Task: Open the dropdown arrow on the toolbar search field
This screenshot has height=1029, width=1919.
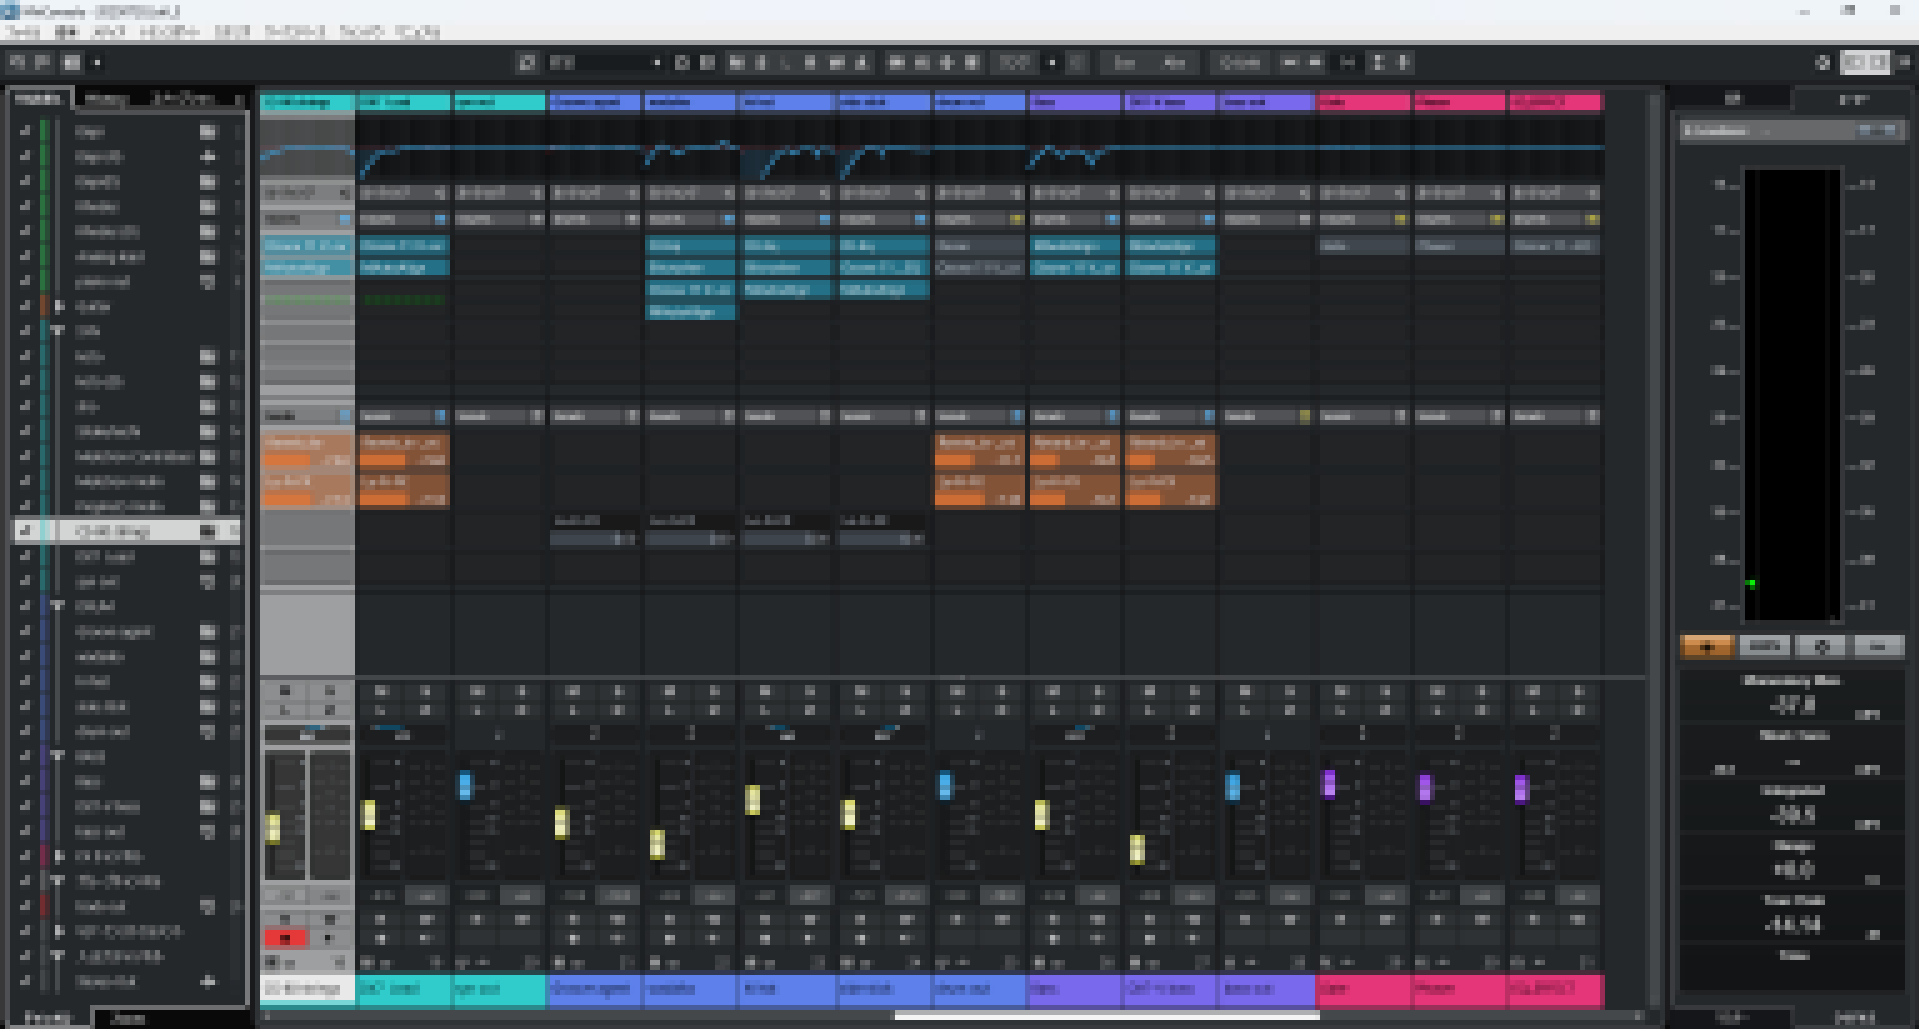Action: point(657,63)
